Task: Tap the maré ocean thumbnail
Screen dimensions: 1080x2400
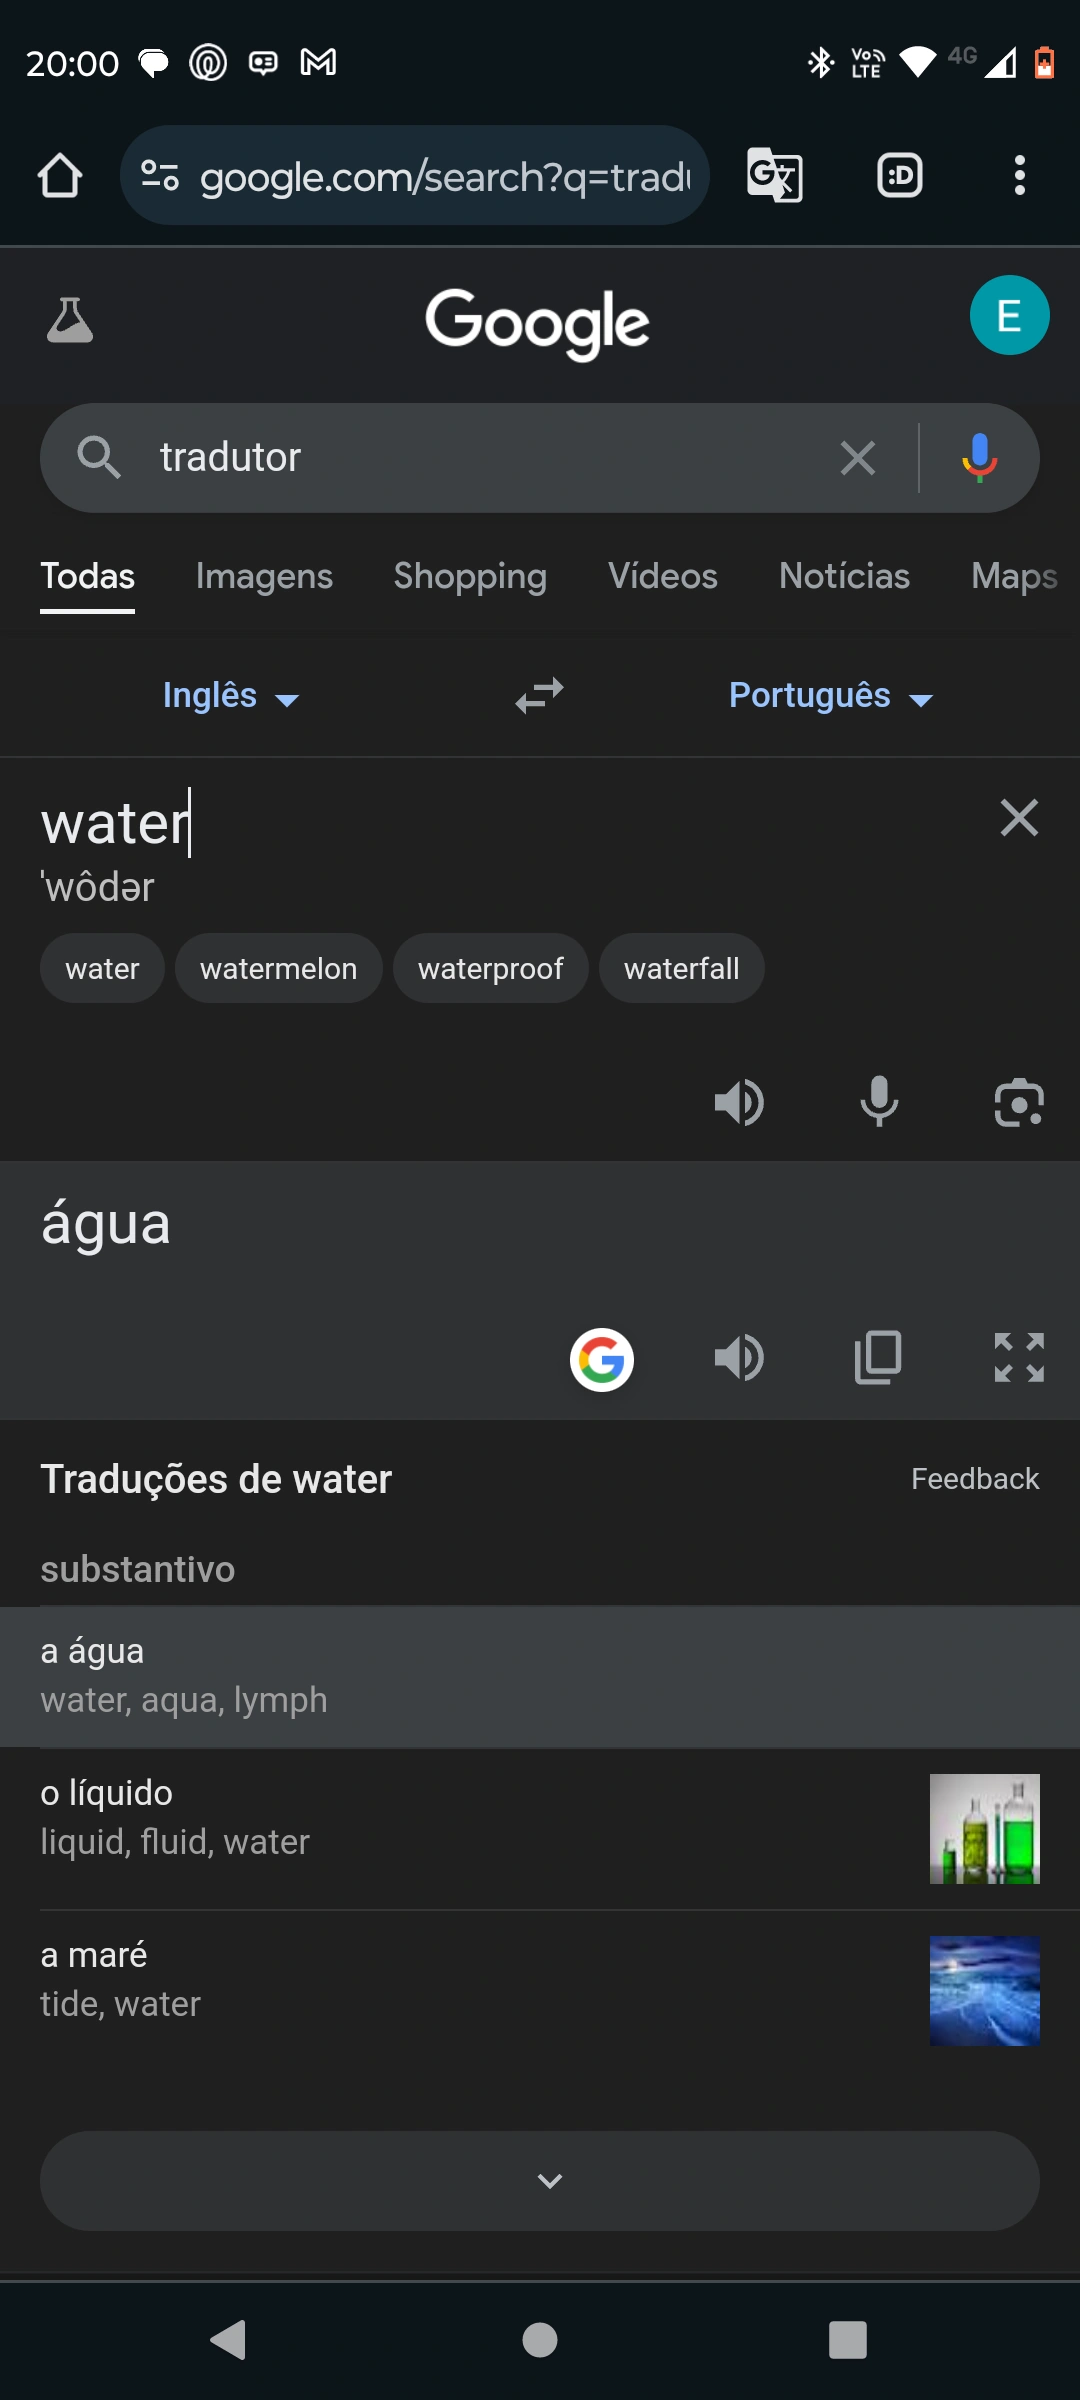Action: (984, 1991)
